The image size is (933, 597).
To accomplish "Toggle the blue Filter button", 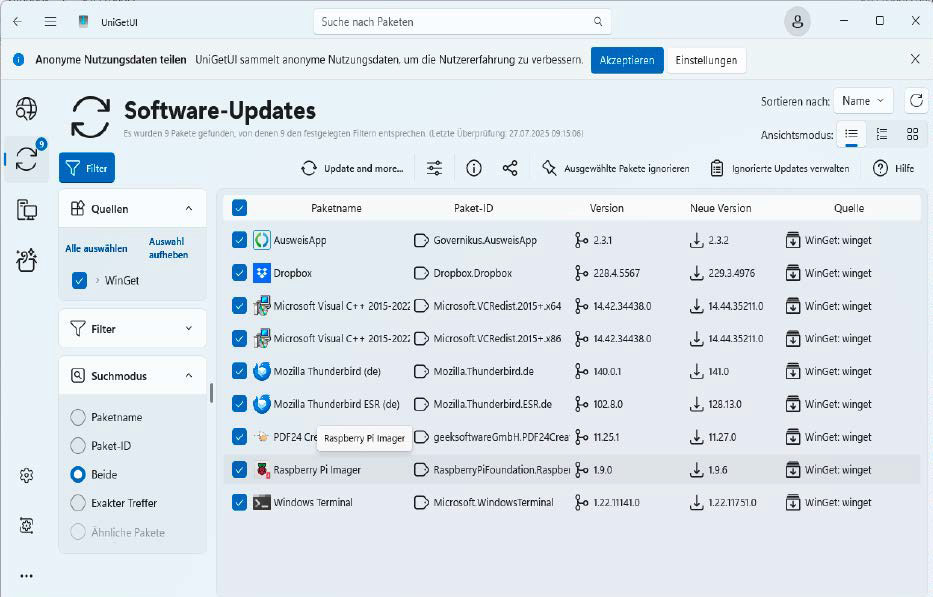I will [x=87, y=168].
